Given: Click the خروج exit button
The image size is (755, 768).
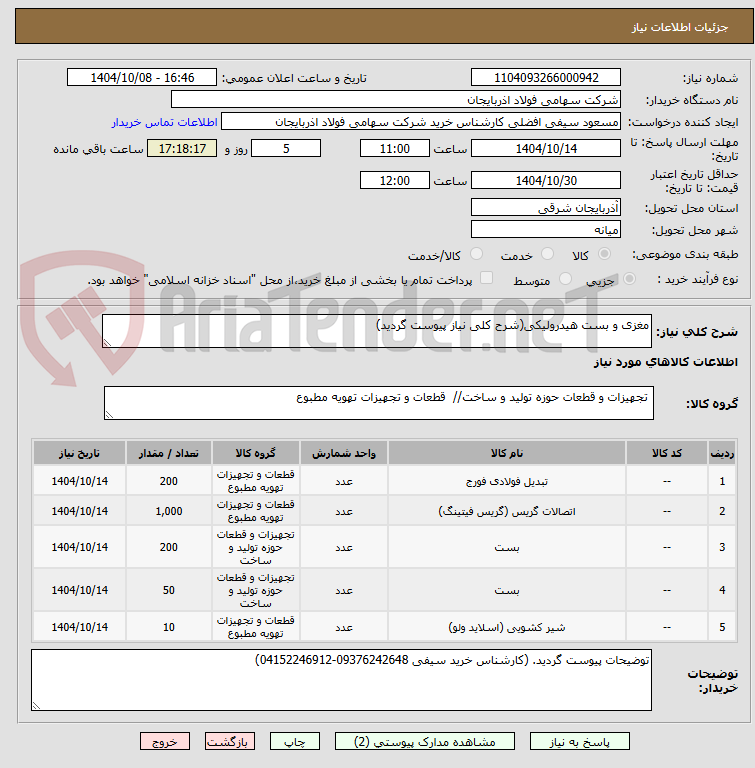Looking at the screenshot, I should point(165,742).
